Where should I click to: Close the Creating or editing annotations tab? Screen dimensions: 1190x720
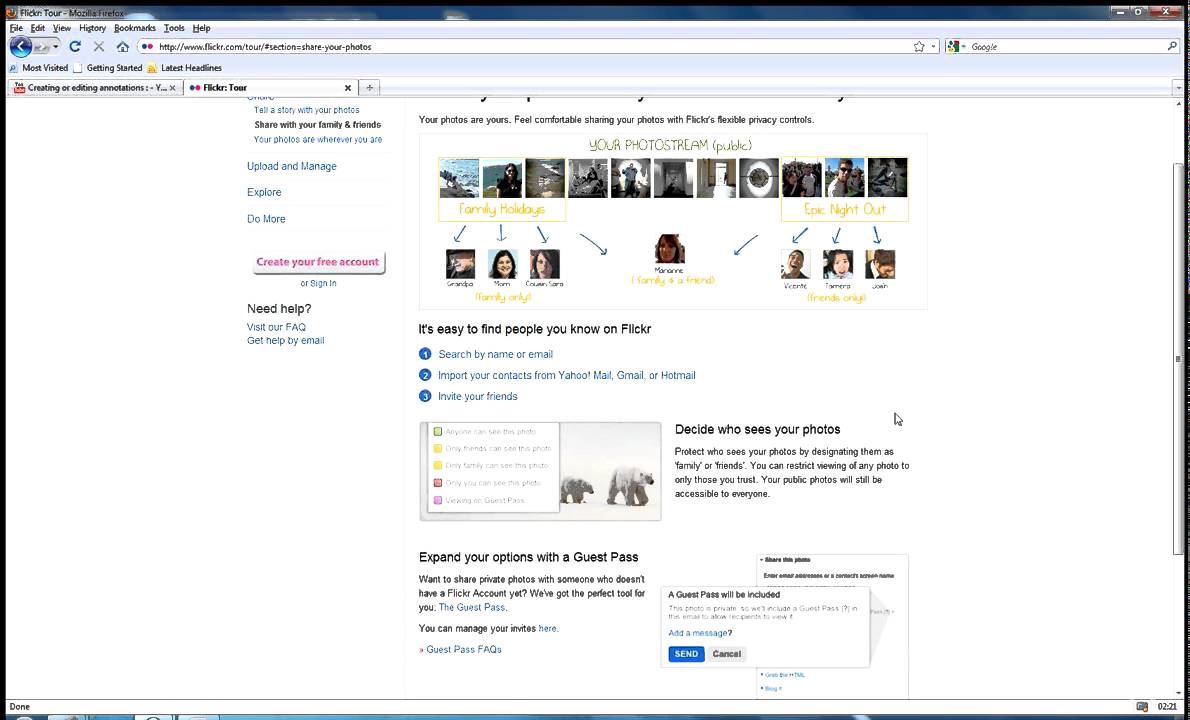point(172,88)
